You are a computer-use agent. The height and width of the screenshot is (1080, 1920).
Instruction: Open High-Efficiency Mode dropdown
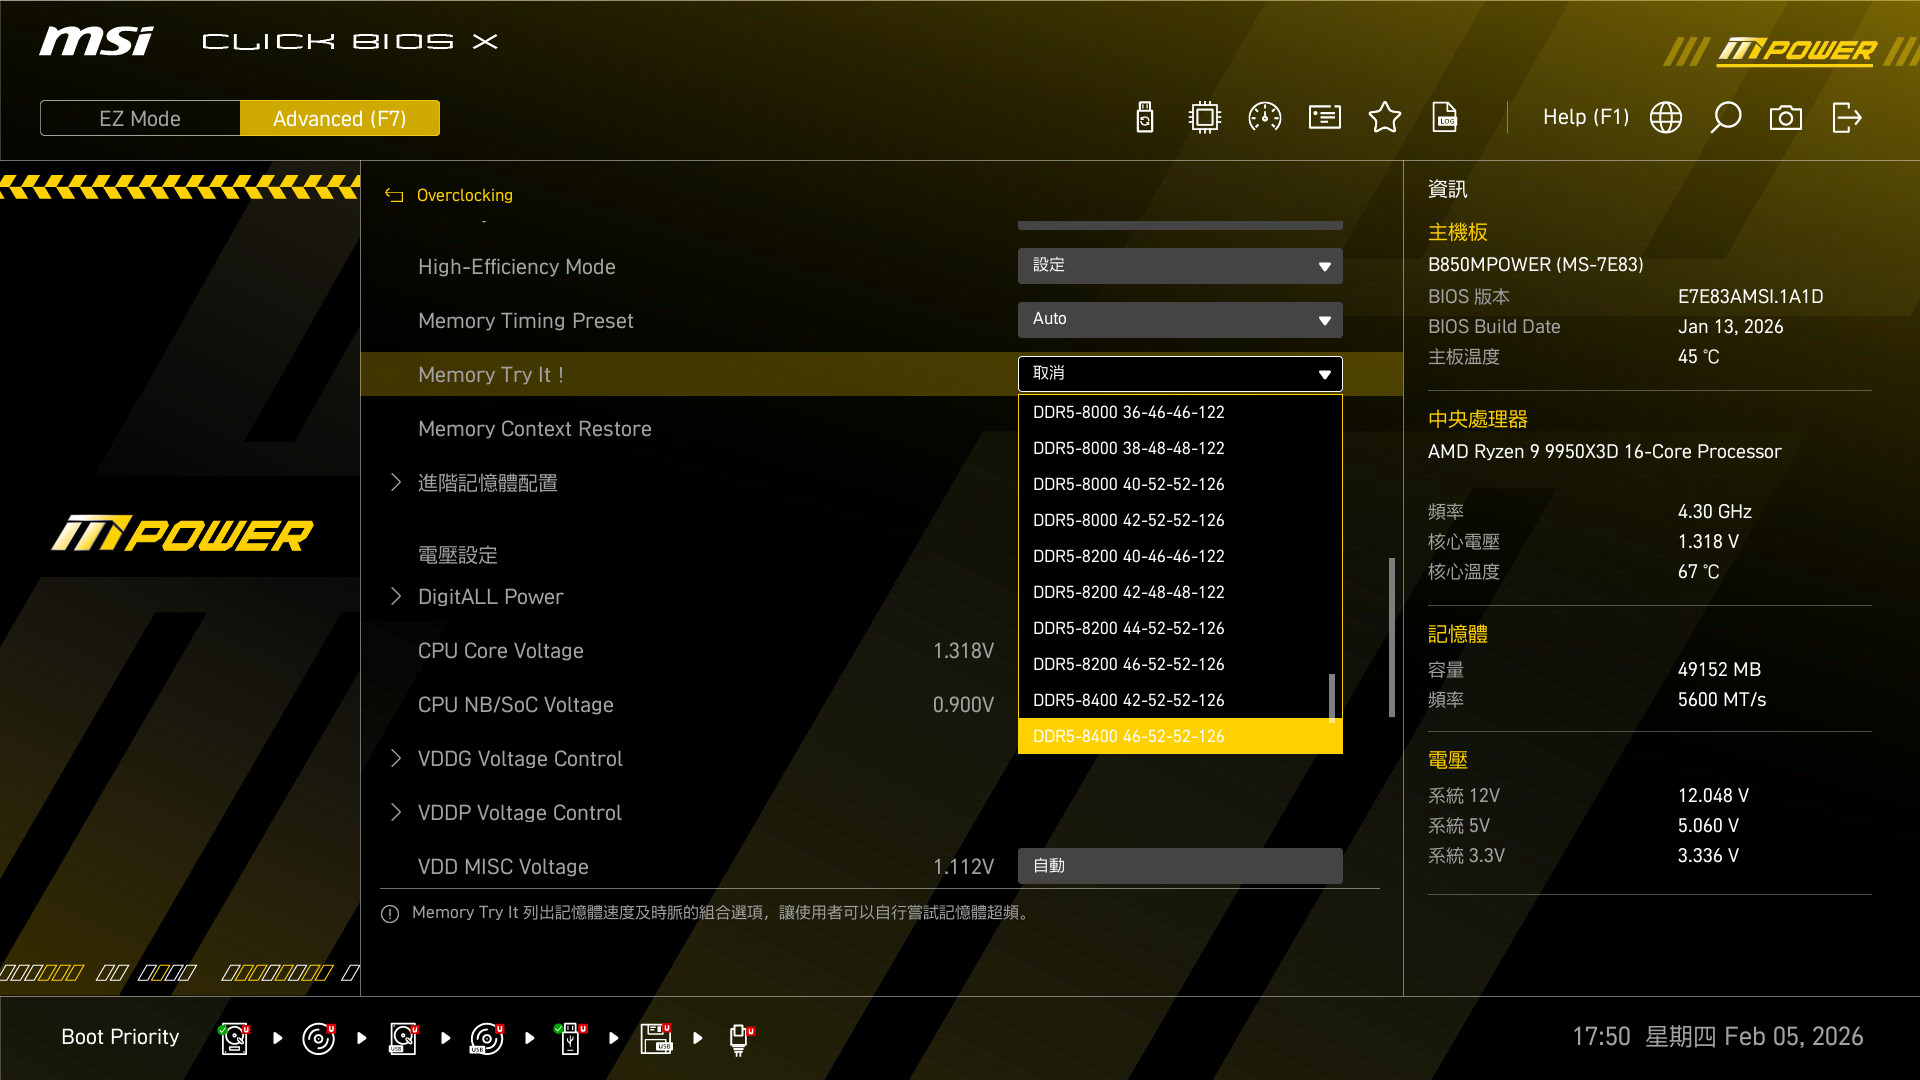click(1180, 266)
